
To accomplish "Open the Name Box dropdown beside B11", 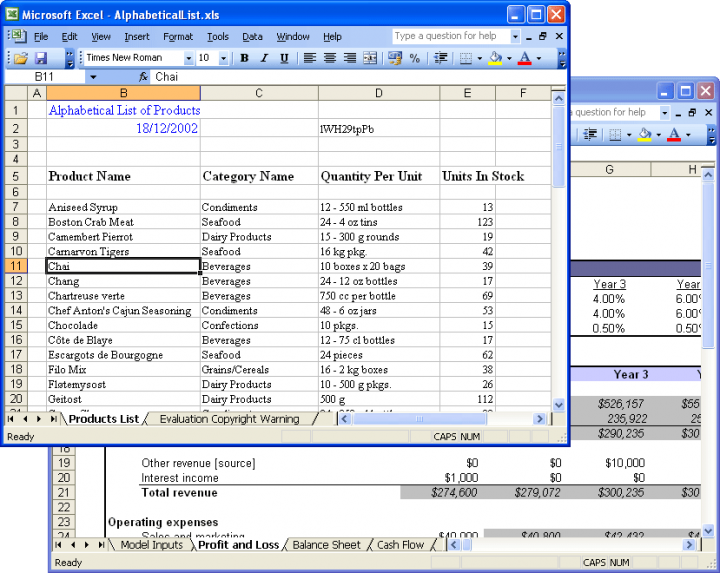I will pos(93,77).
